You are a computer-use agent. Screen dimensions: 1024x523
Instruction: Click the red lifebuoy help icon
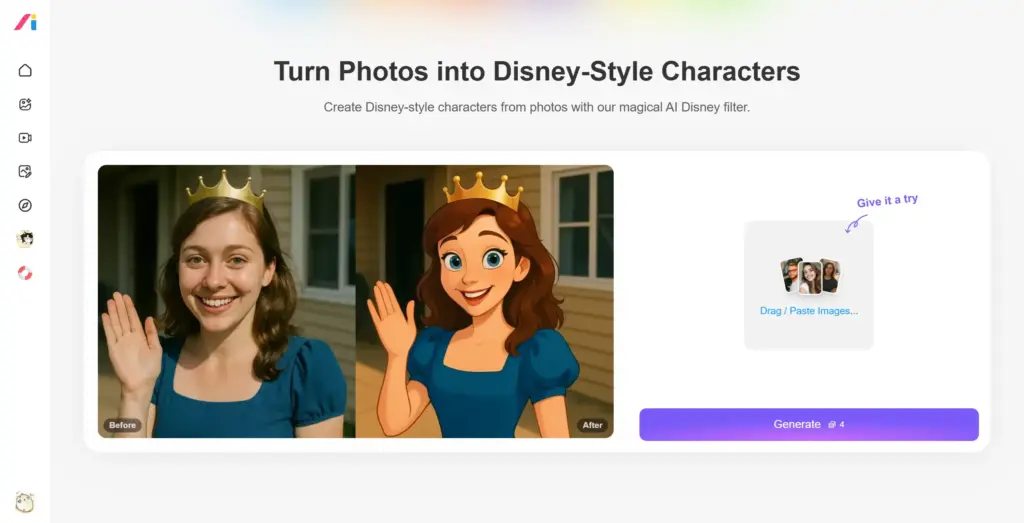pos(25,273)
